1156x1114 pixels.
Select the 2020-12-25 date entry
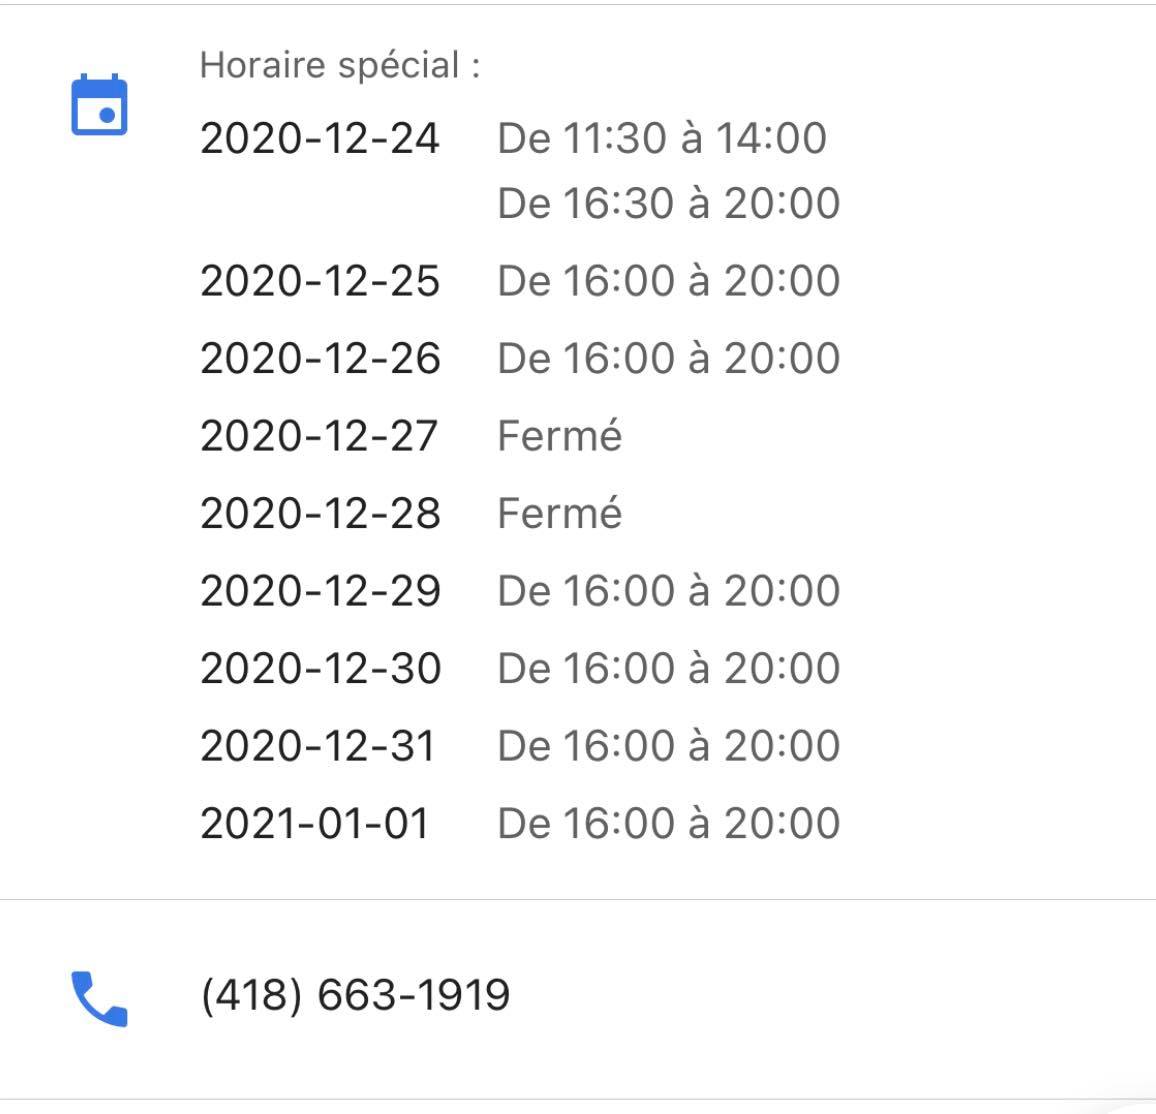pyautogui.click(x=320, y=281)
